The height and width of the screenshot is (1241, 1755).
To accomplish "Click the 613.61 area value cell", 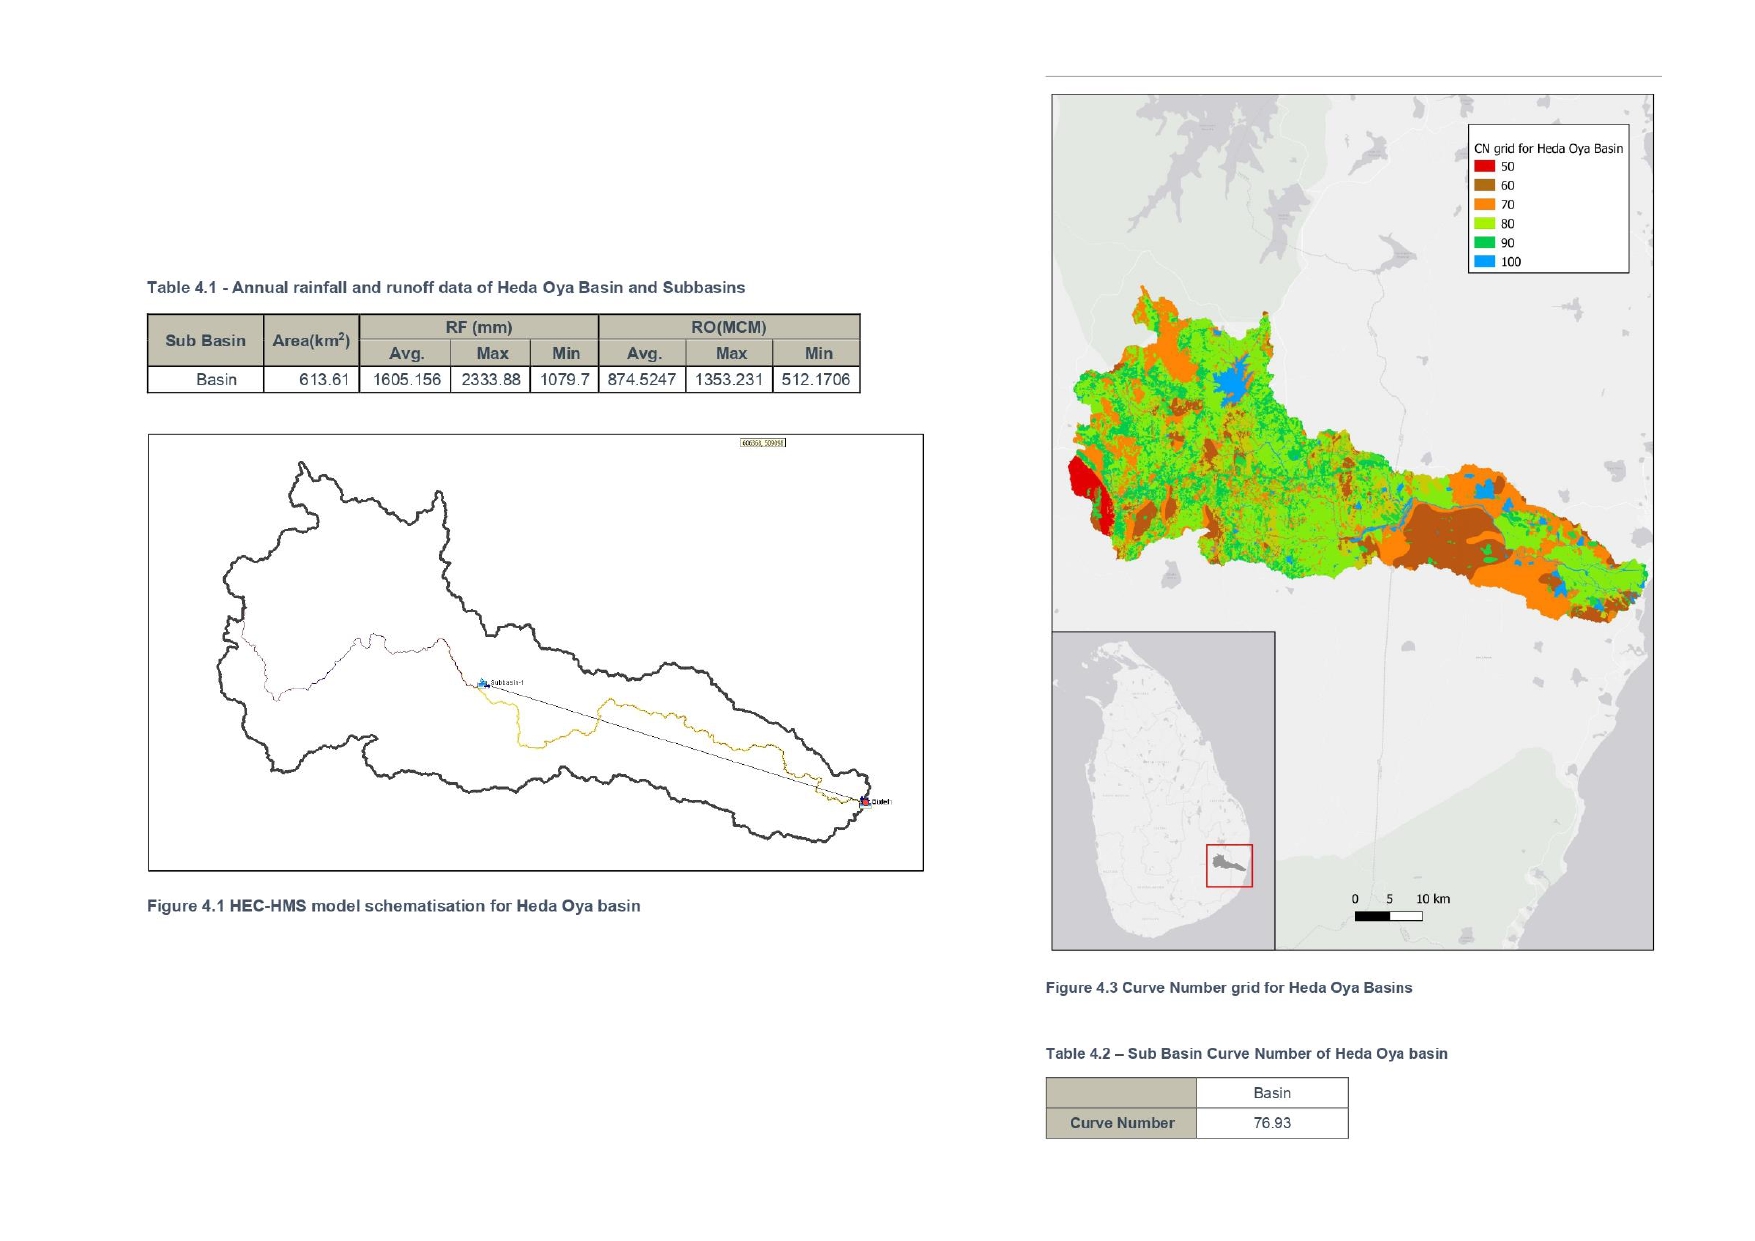I will (x=323, y=379).
